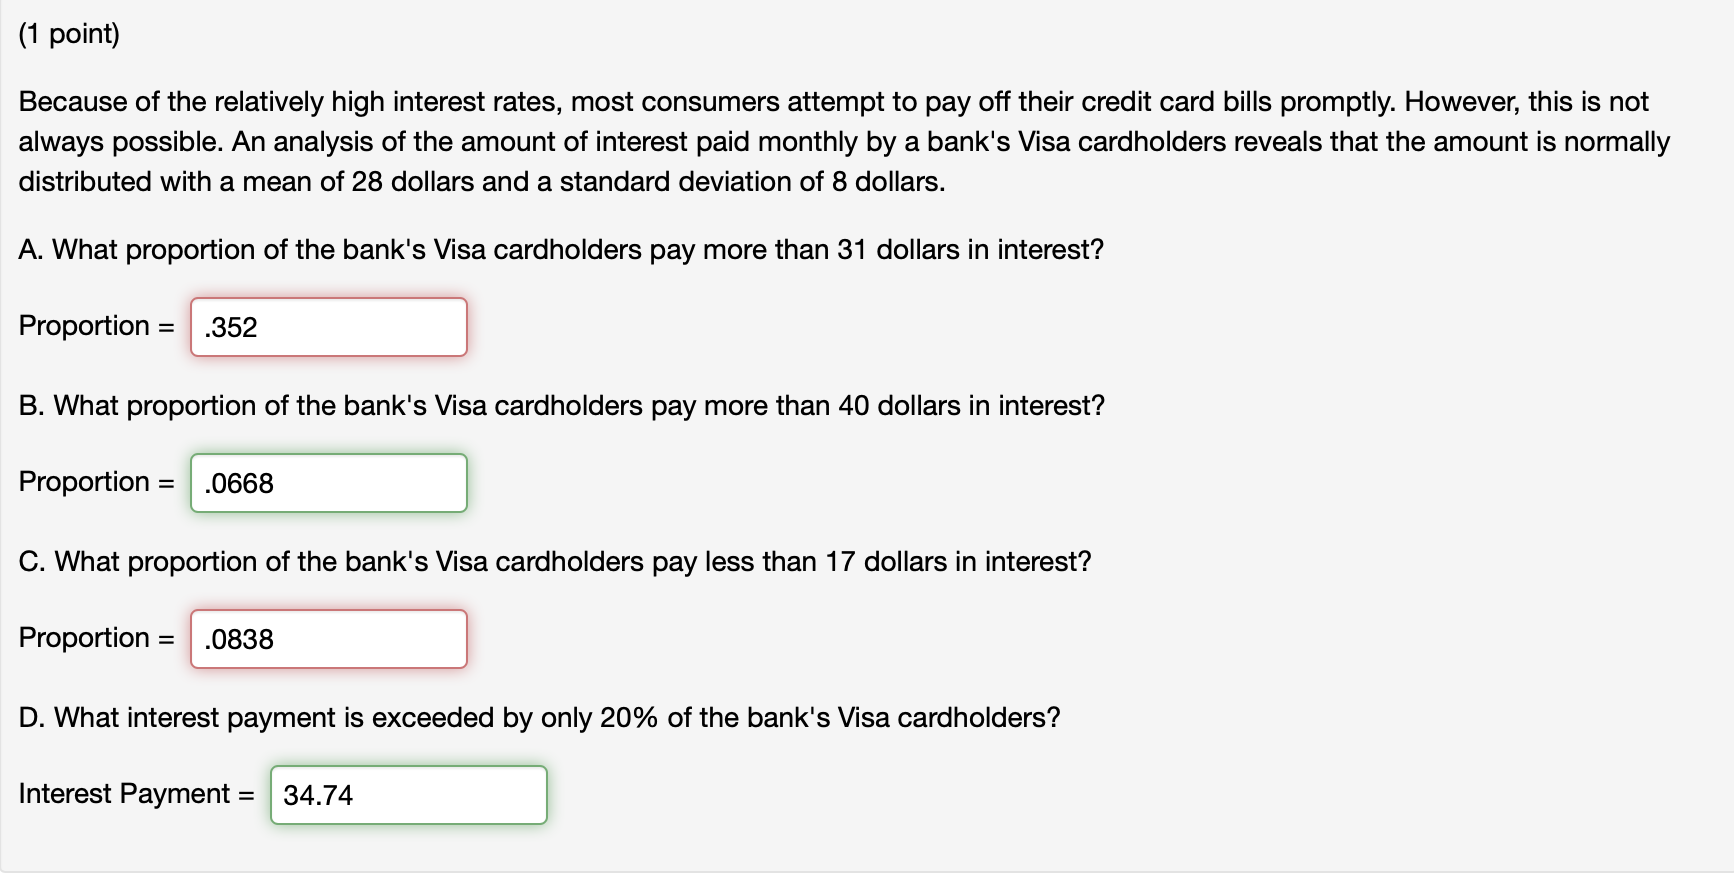Click the Proportion = label beside part A's field

(95, 326)
